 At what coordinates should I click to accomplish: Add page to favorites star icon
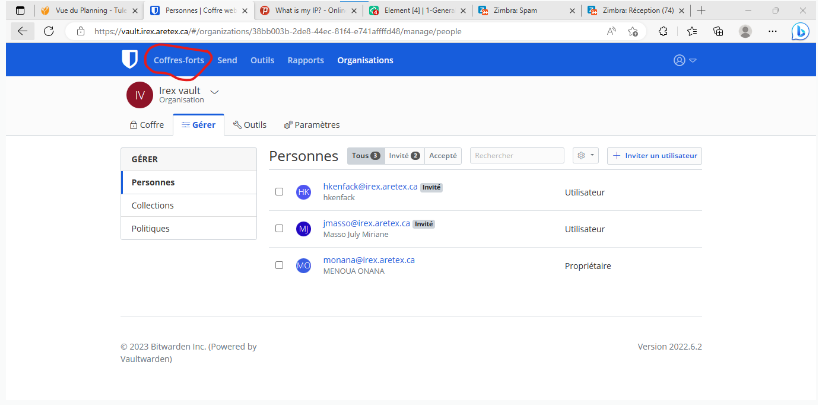(x=633, y=31)
